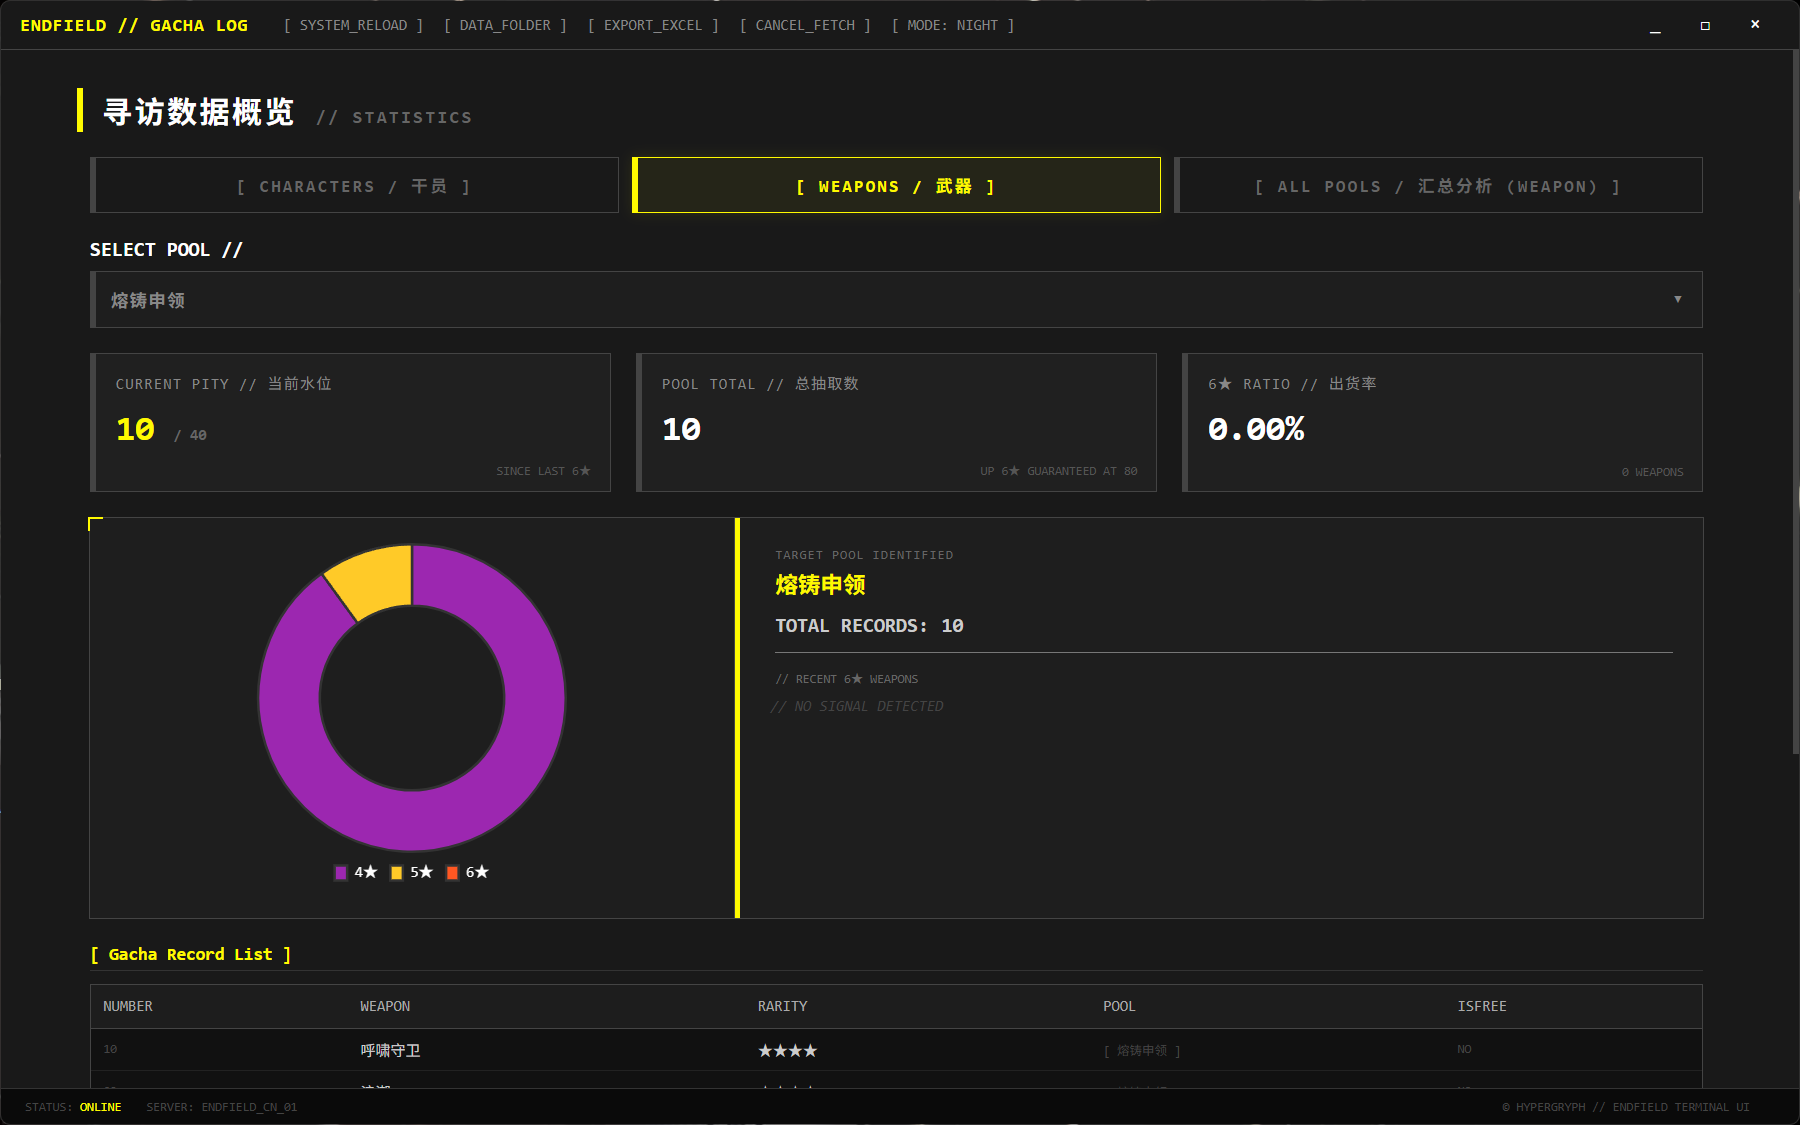Click the 0.00% six-star ratio value
Viewport: 1800px width, 1125px height.
point(1256,429)
